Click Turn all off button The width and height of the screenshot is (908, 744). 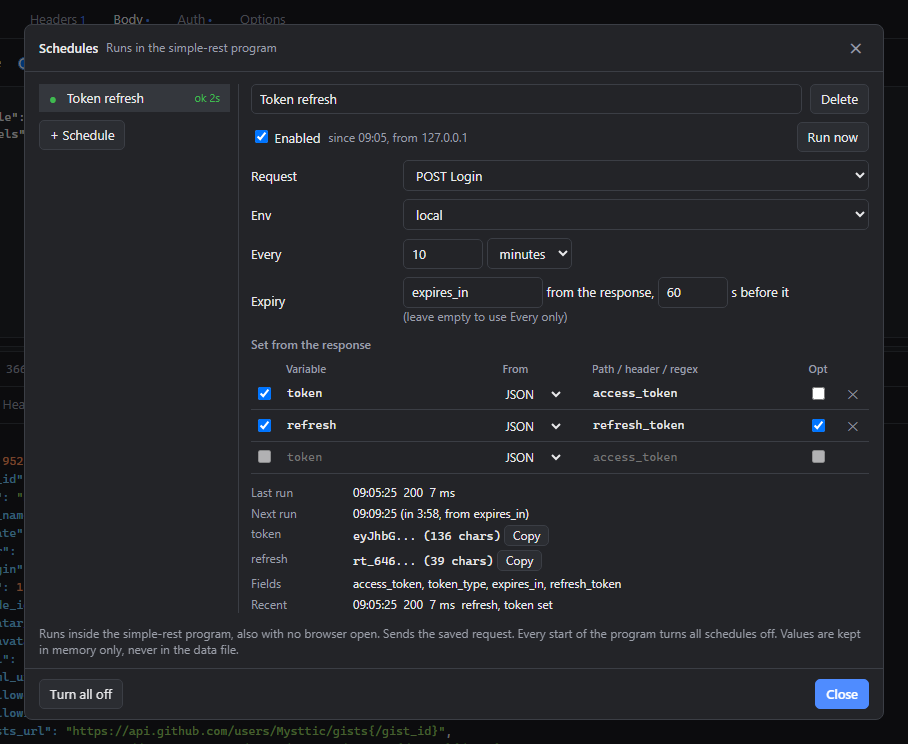point(80,694)
